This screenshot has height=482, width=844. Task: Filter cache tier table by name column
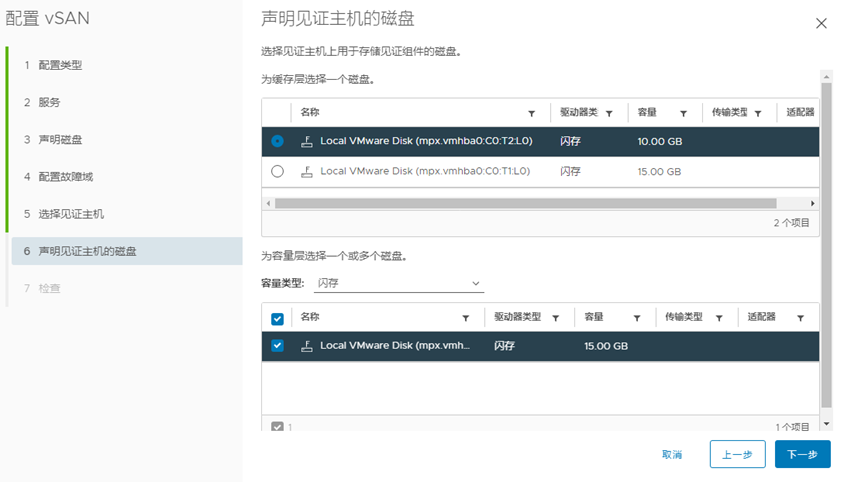click(x=531, y=113)
